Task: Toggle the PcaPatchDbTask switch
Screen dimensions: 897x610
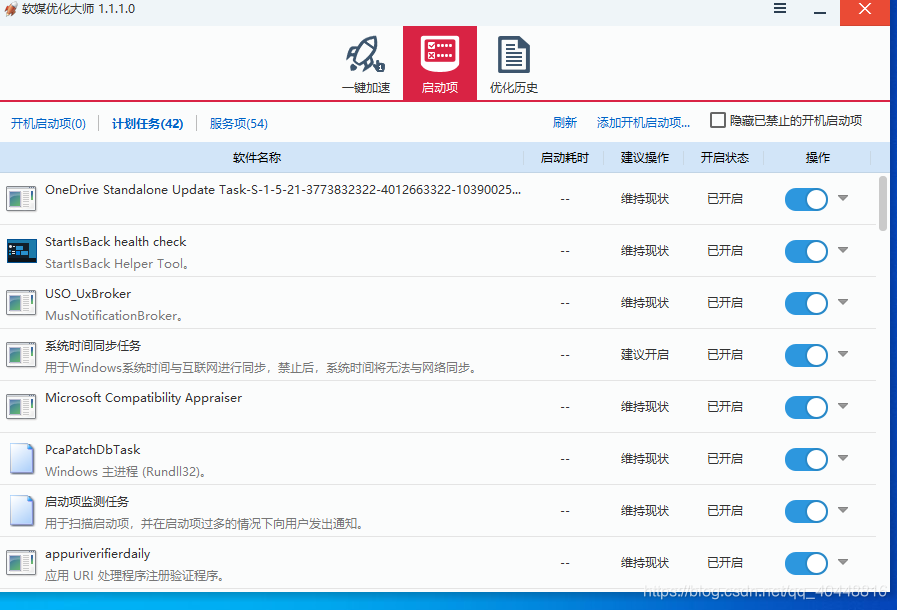Action: point(806,459)
